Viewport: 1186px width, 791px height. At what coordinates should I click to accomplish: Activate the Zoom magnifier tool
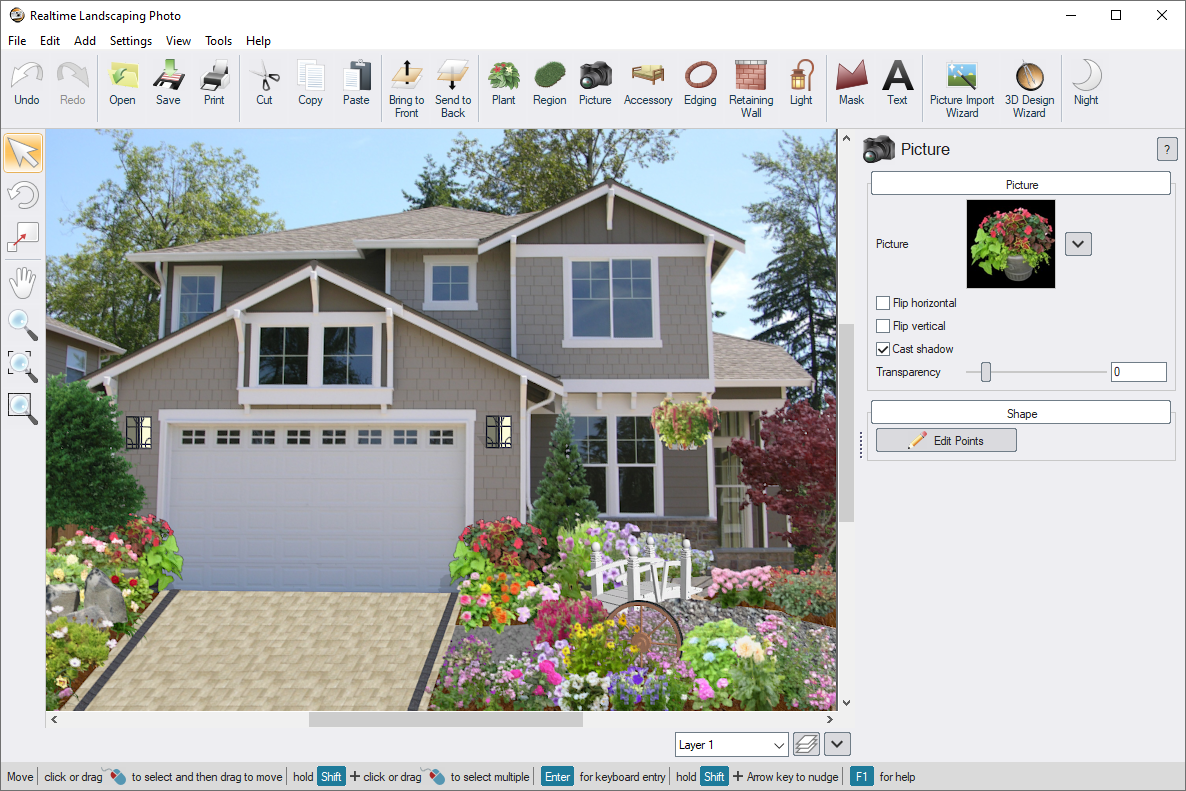[x=22, y=325]
